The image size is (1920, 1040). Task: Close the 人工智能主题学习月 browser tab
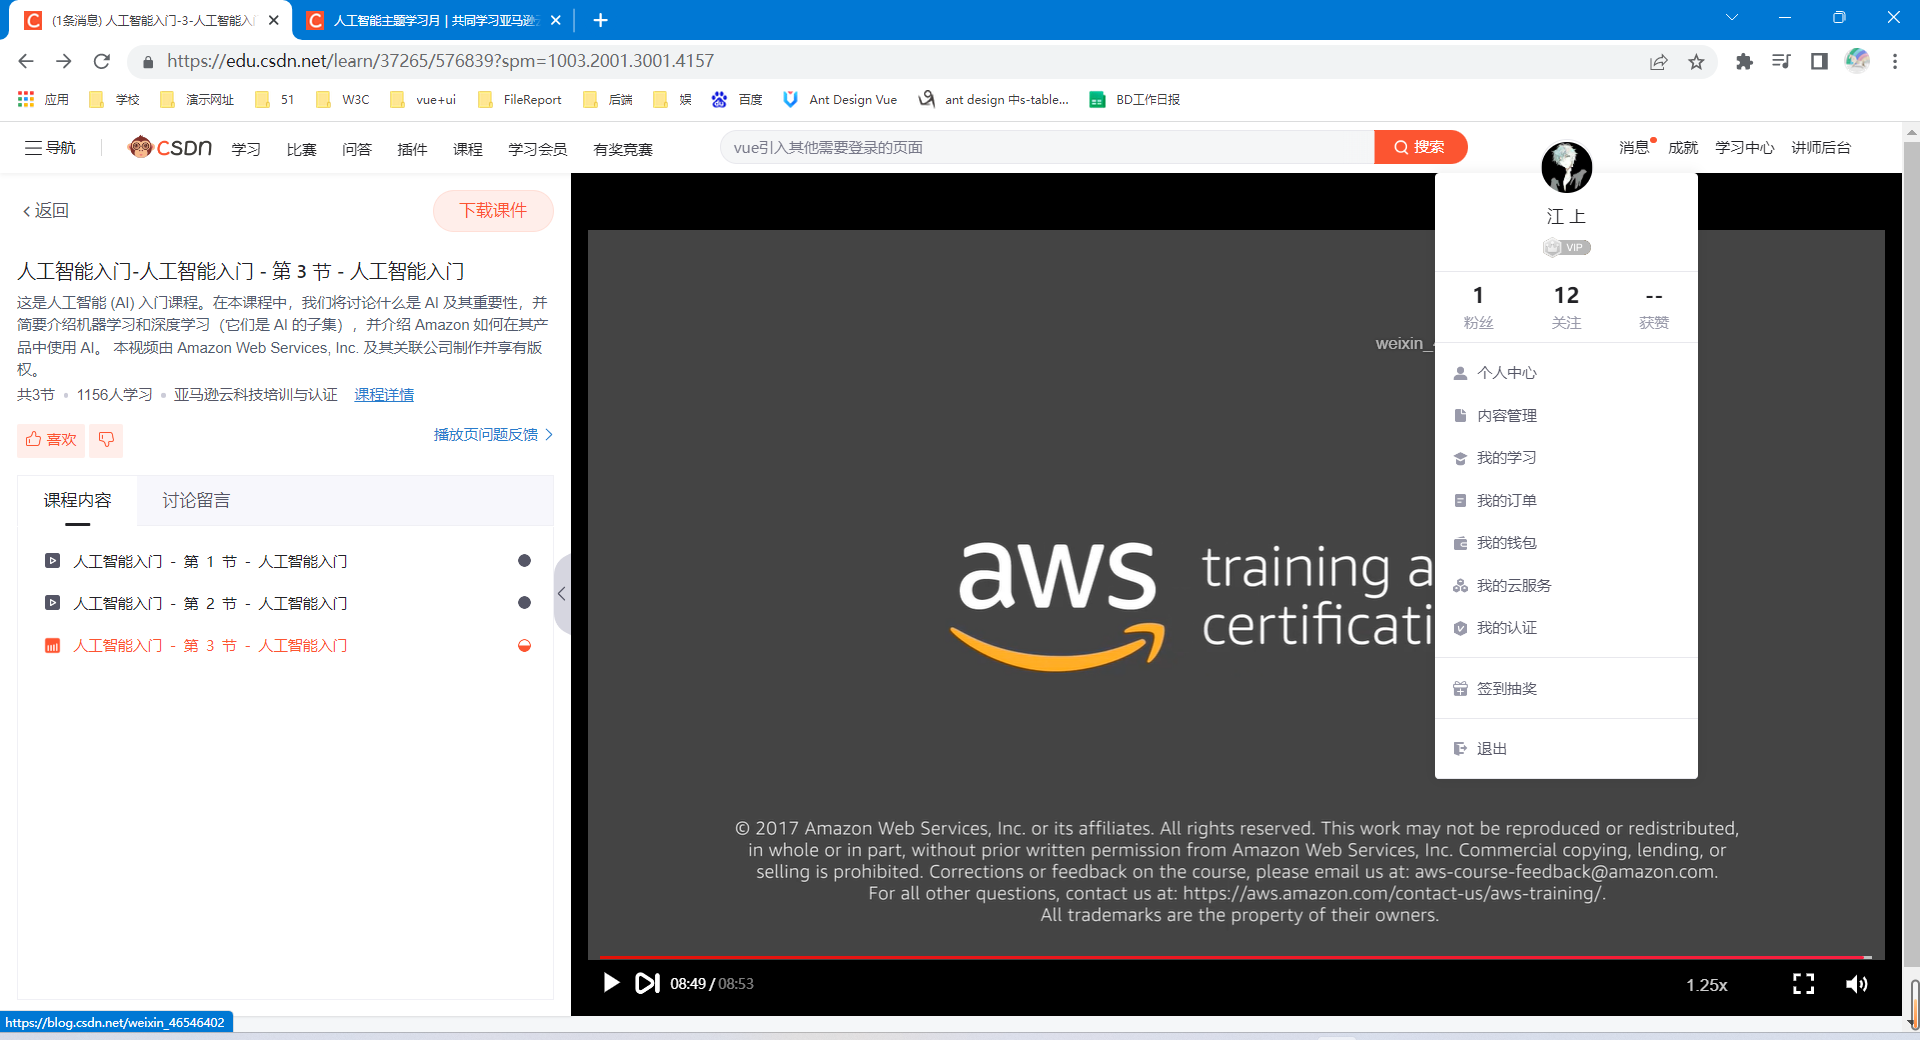coord(556,20)
